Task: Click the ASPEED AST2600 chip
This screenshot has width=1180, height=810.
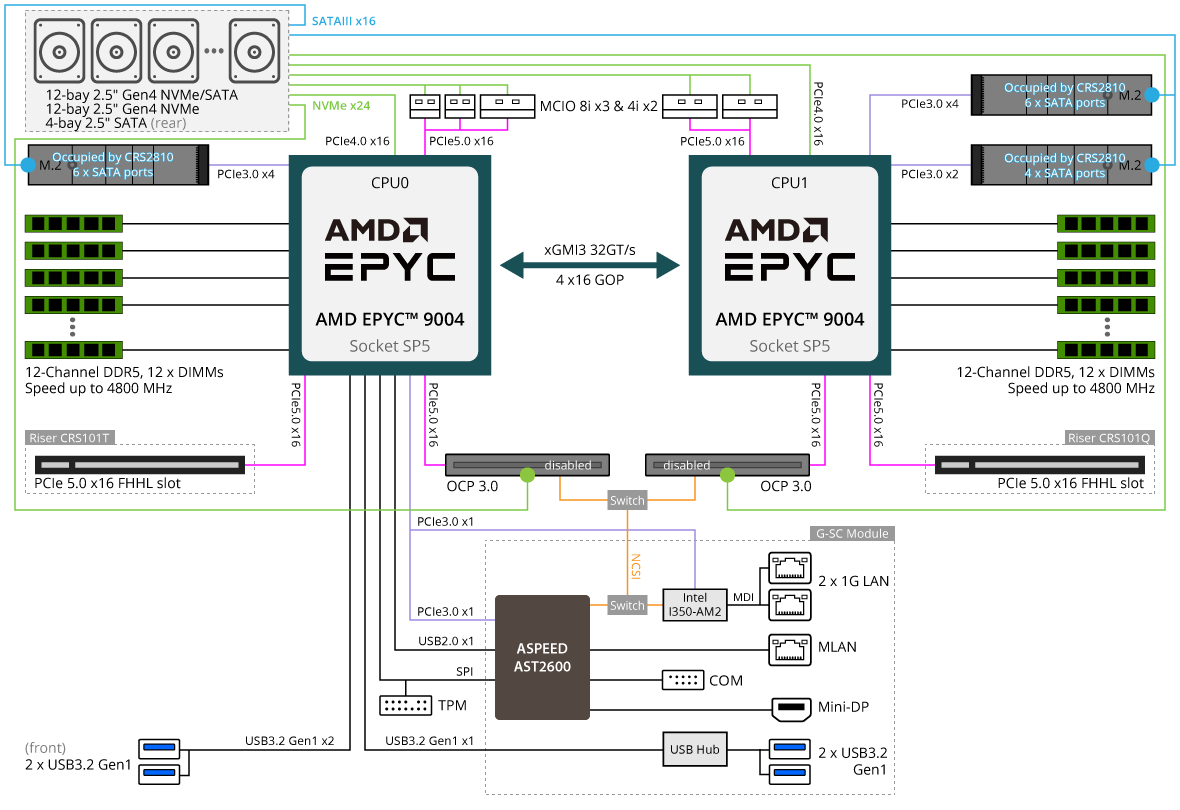Action: 542,656
